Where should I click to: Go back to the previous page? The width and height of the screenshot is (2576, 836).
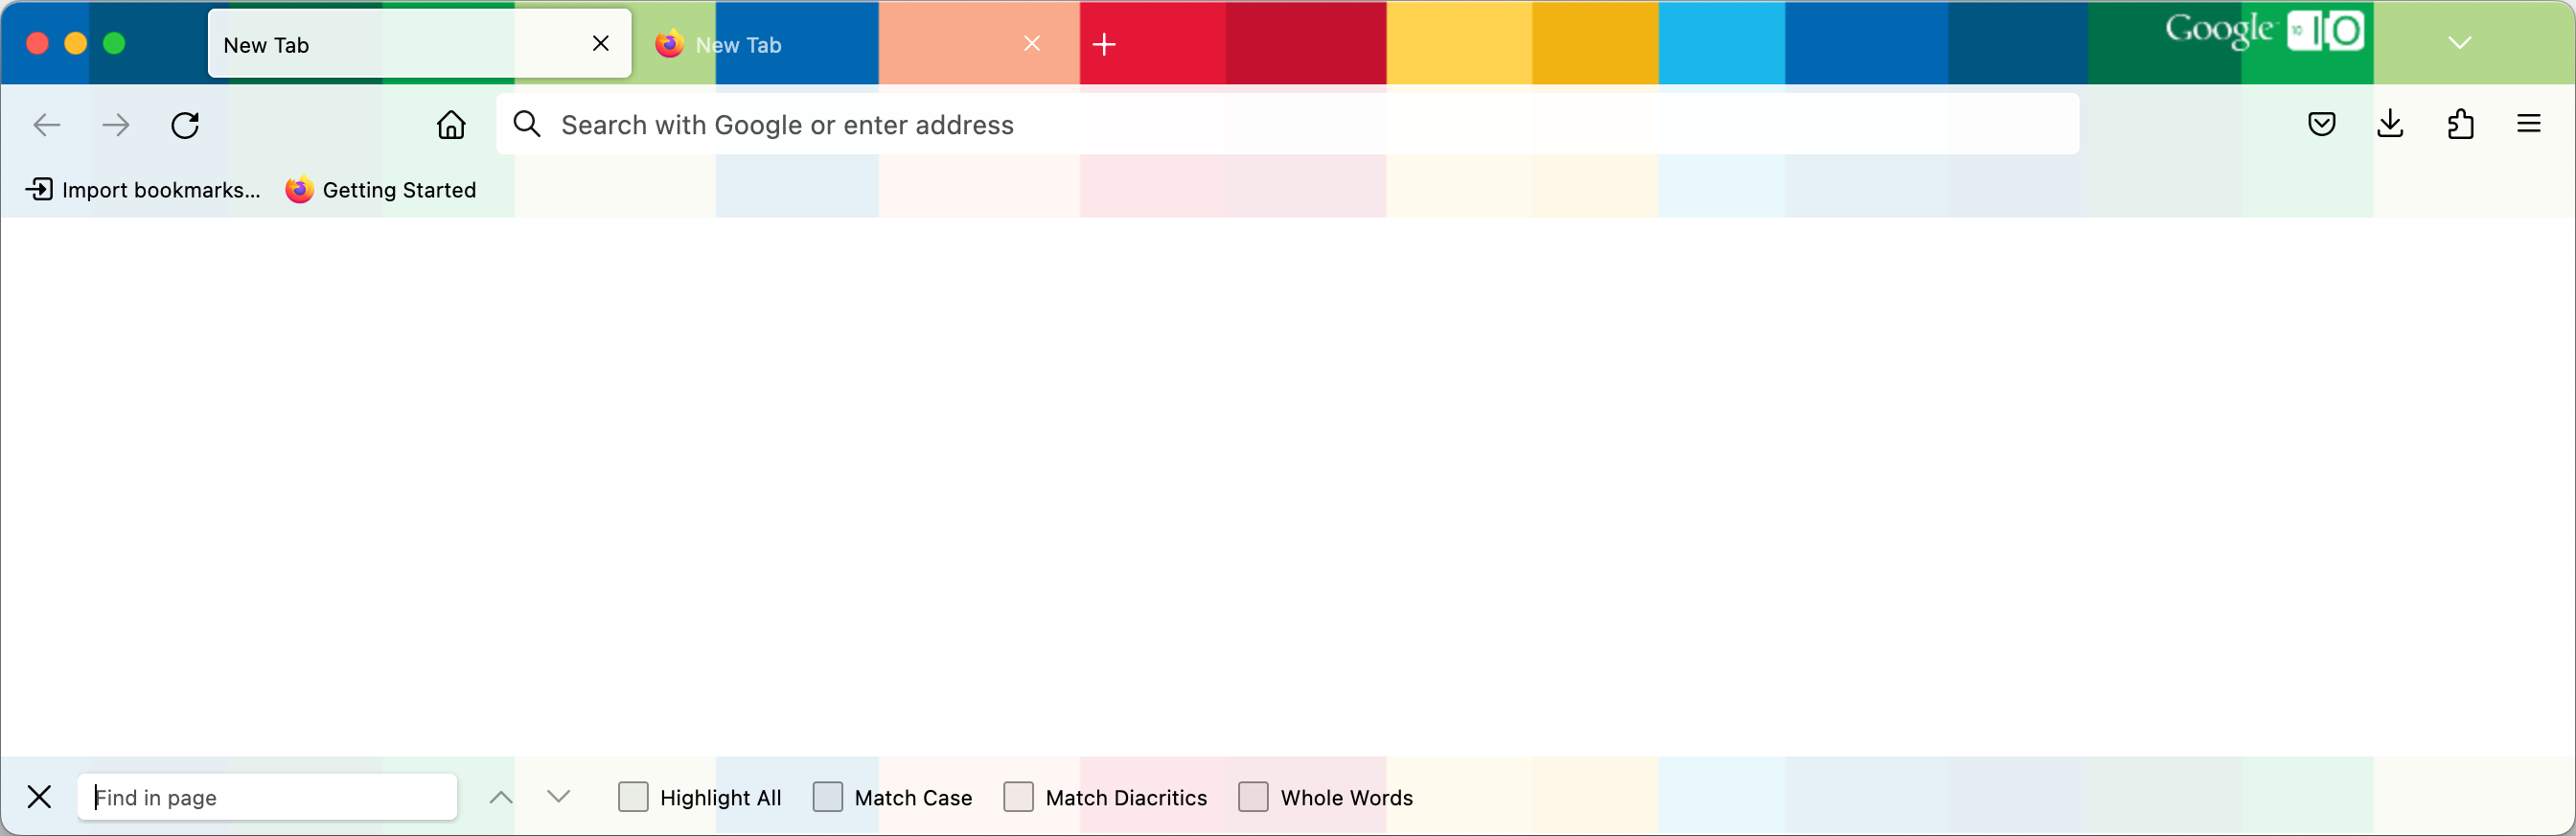(x=47, y=125)
